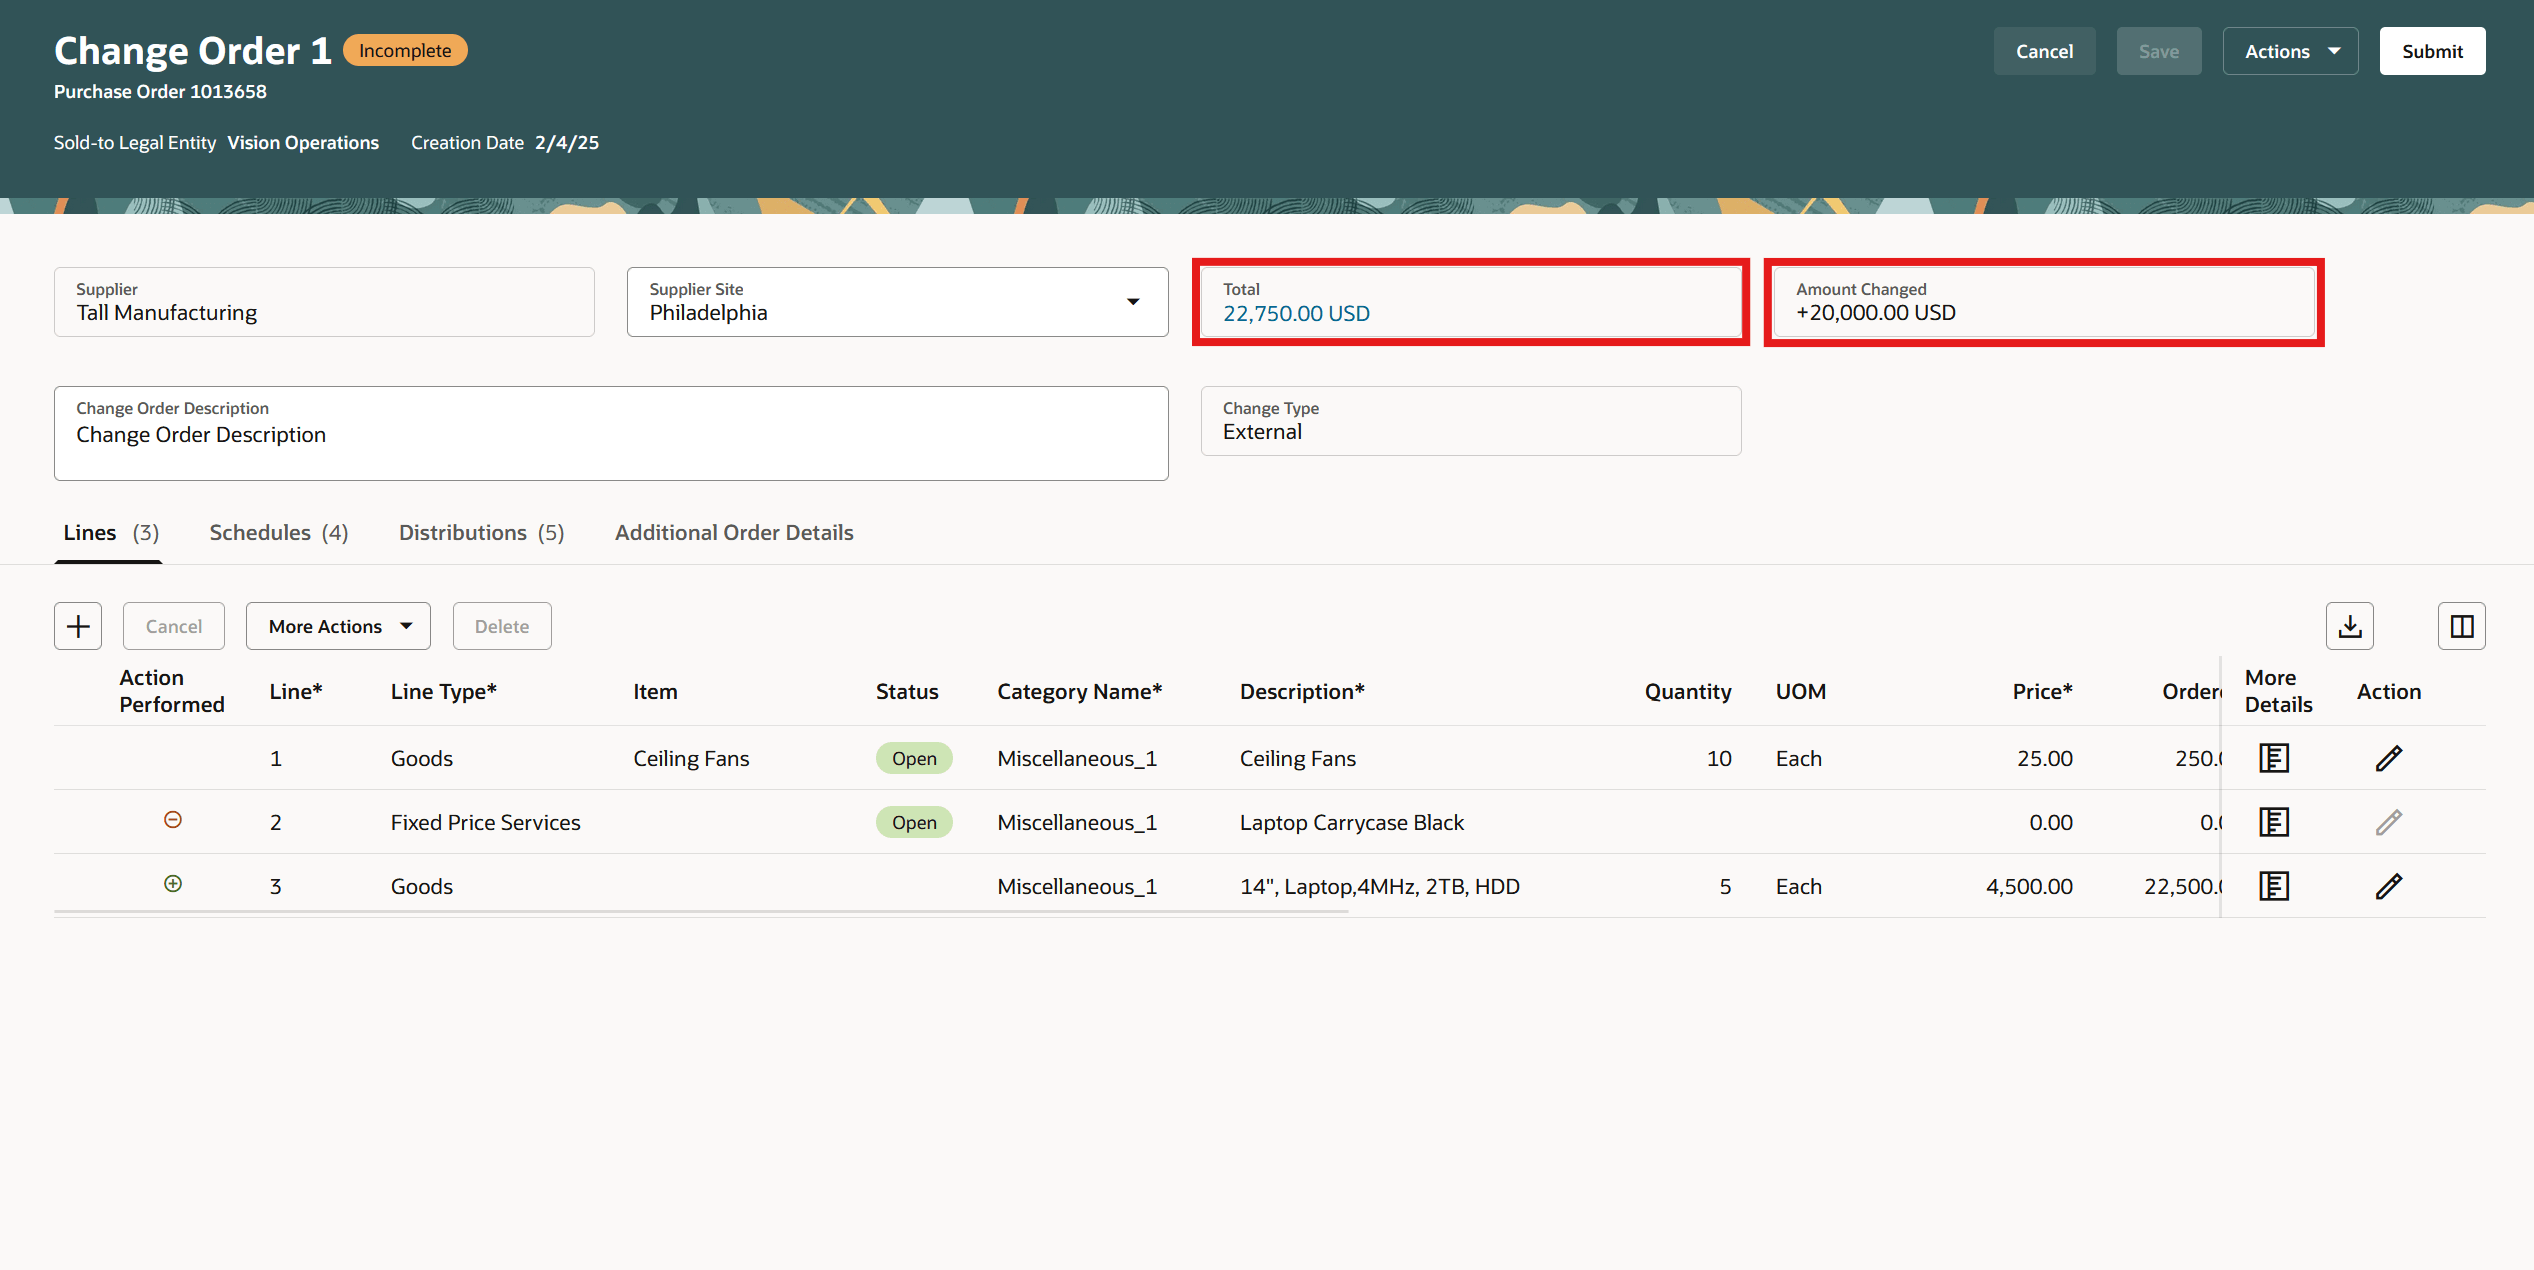Viewport: 2534px width, 1270px height.
Task: Switch to the Schedules tab
Action: coord(278,533)
